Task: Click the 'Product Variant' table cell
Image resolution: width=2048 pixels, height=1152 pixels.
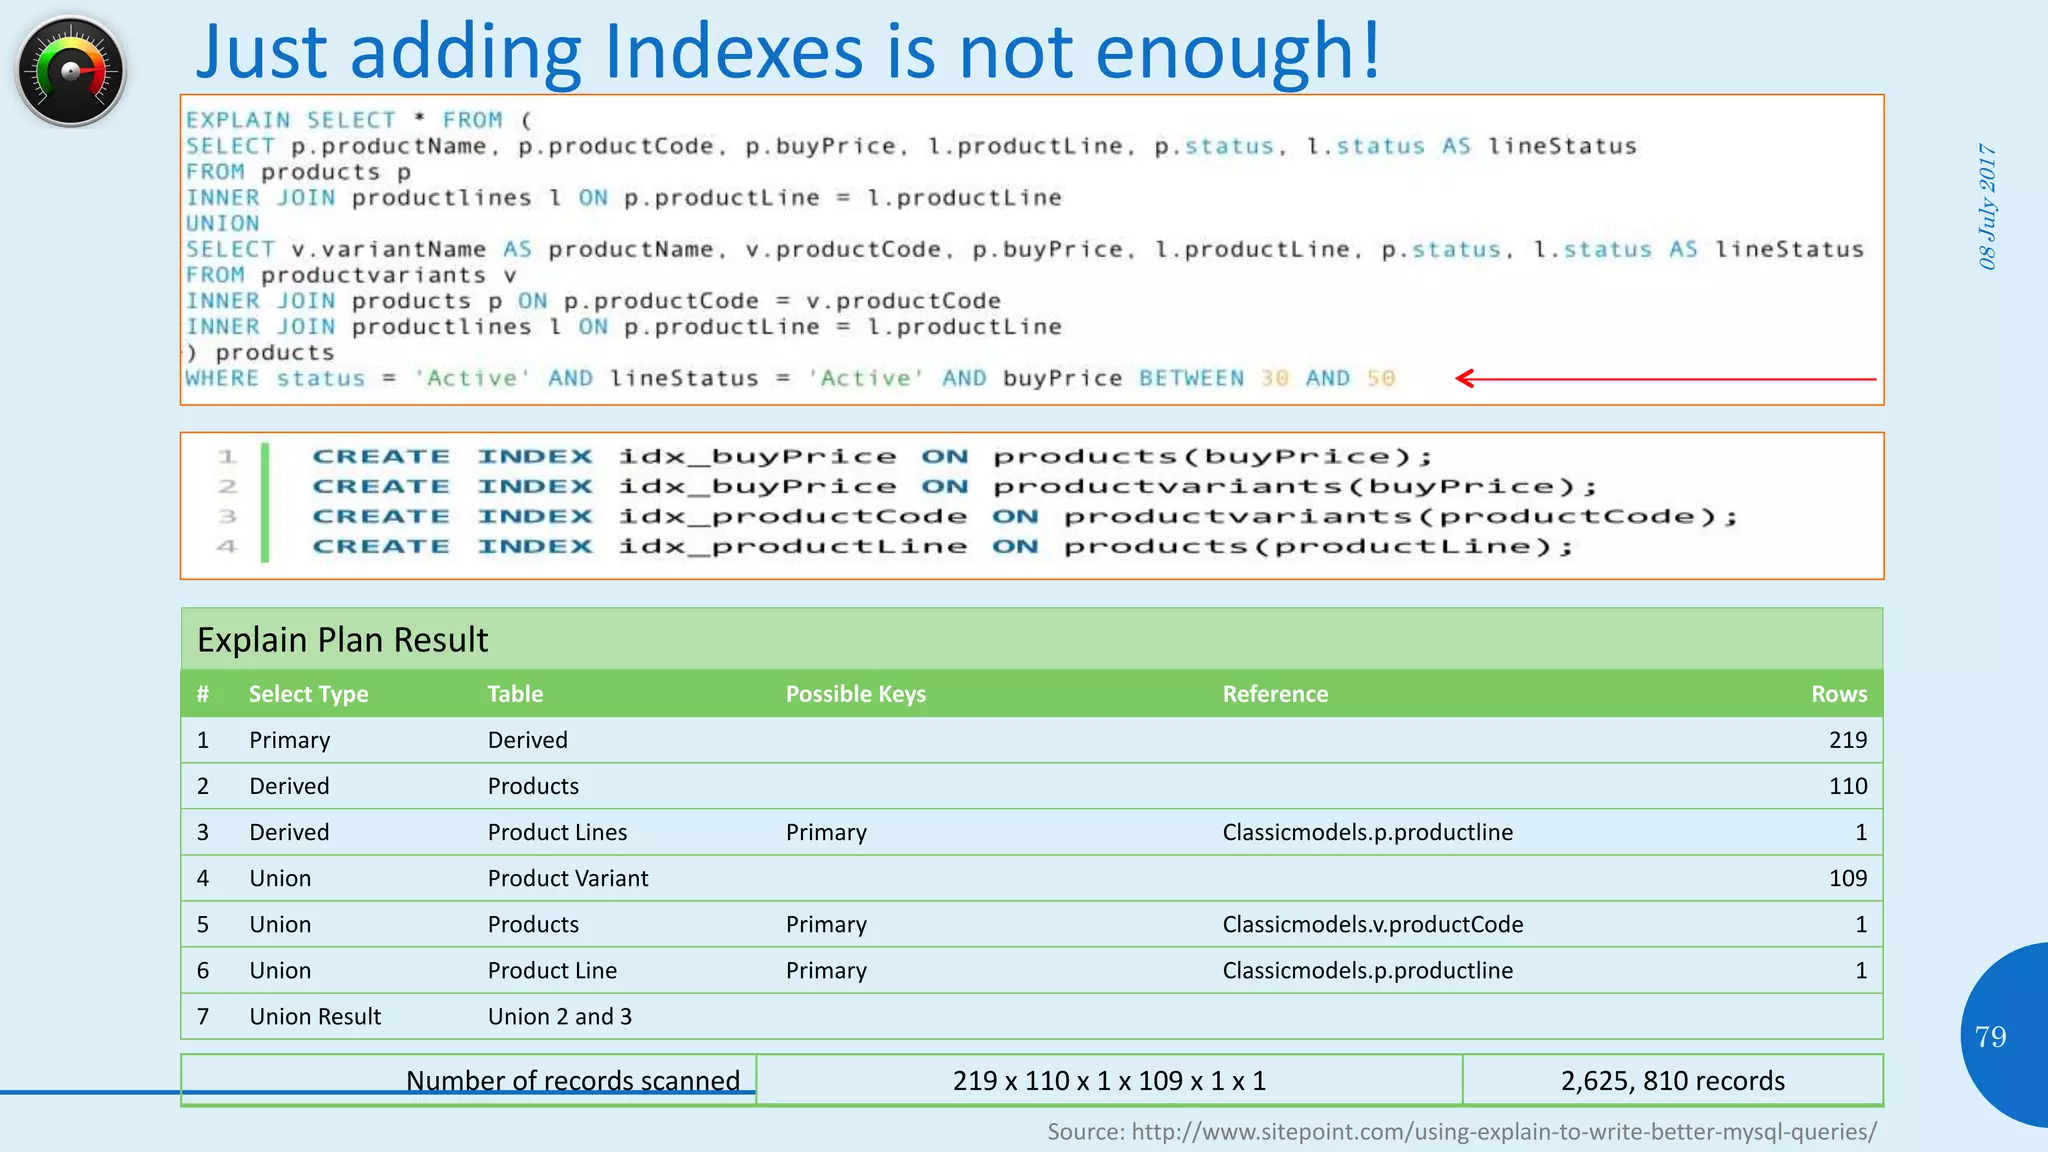Action: pos(568,878)
